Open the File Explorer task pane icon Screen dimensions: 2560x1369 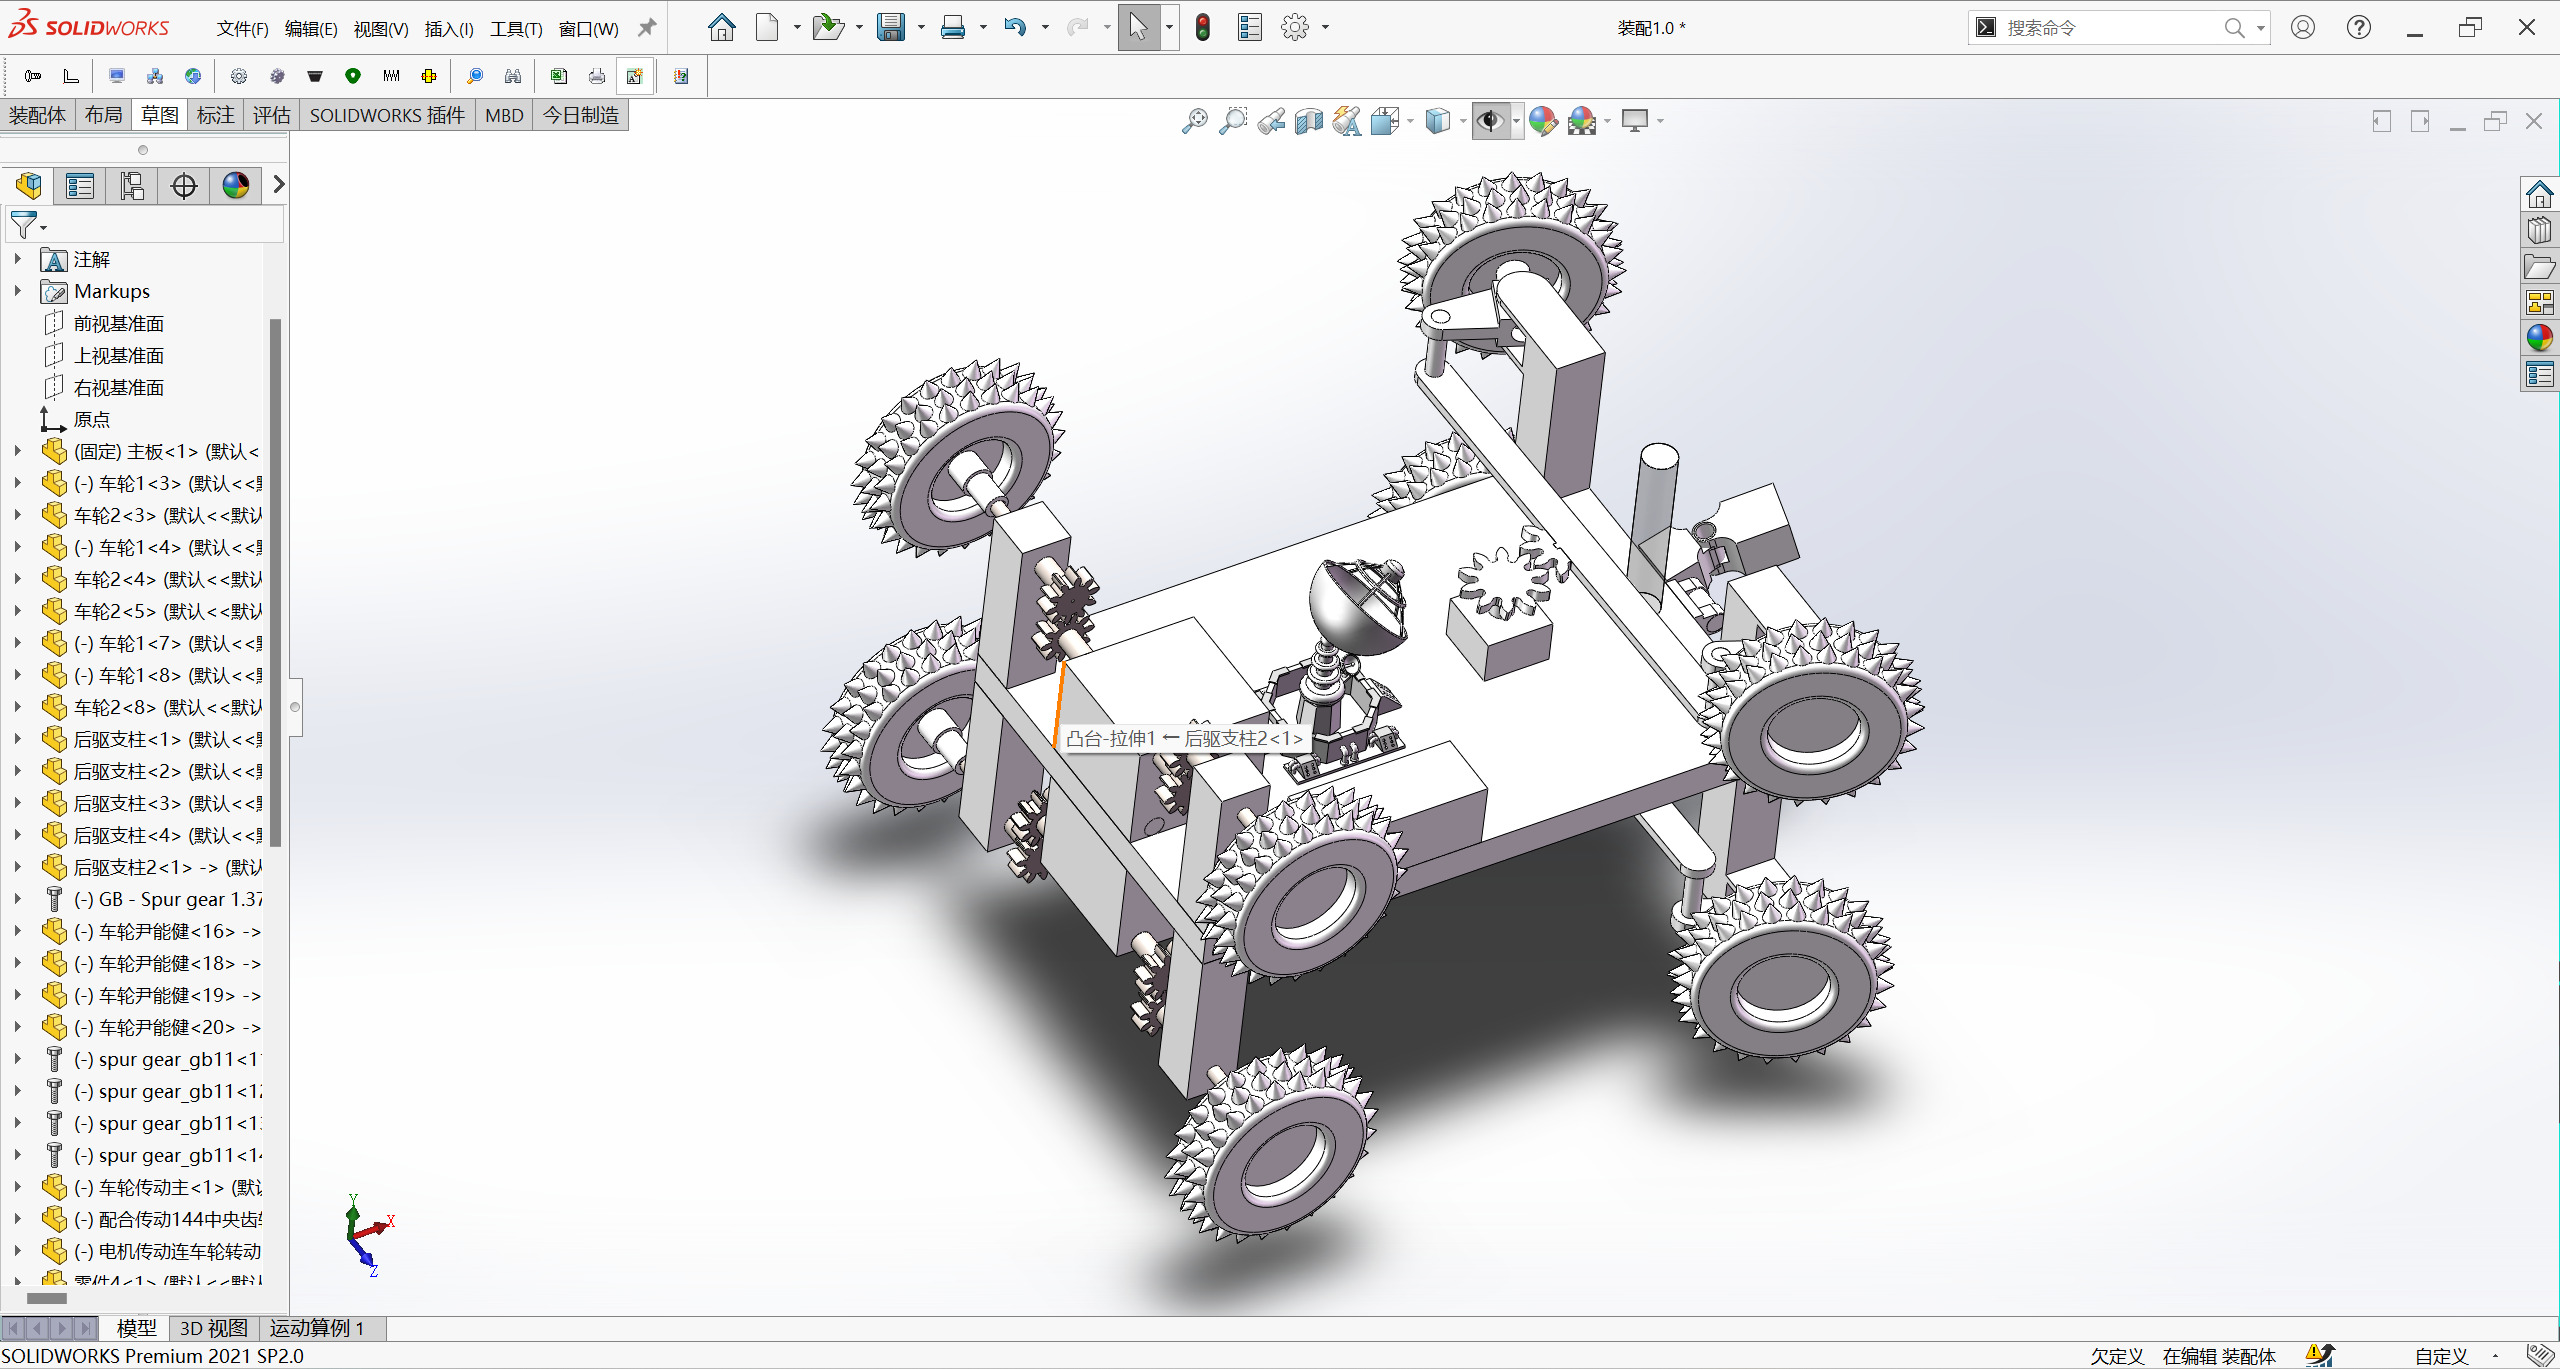(x=2539, y=267)
